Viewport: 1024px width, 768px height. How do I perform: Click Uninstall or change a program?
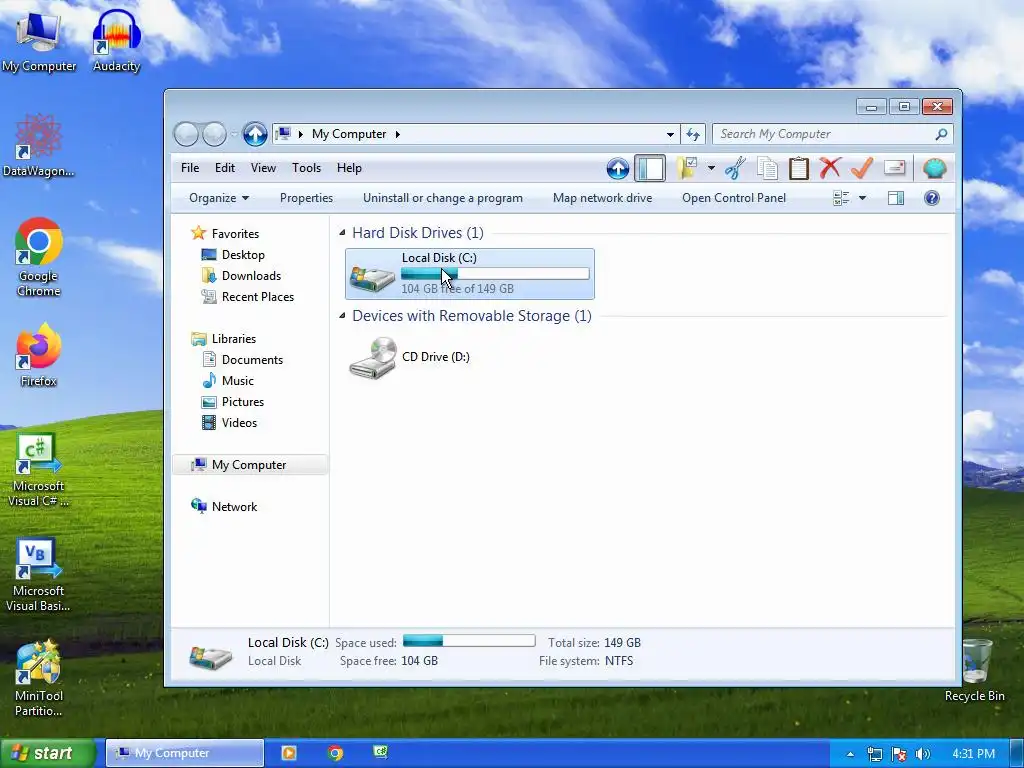(443, 198)
